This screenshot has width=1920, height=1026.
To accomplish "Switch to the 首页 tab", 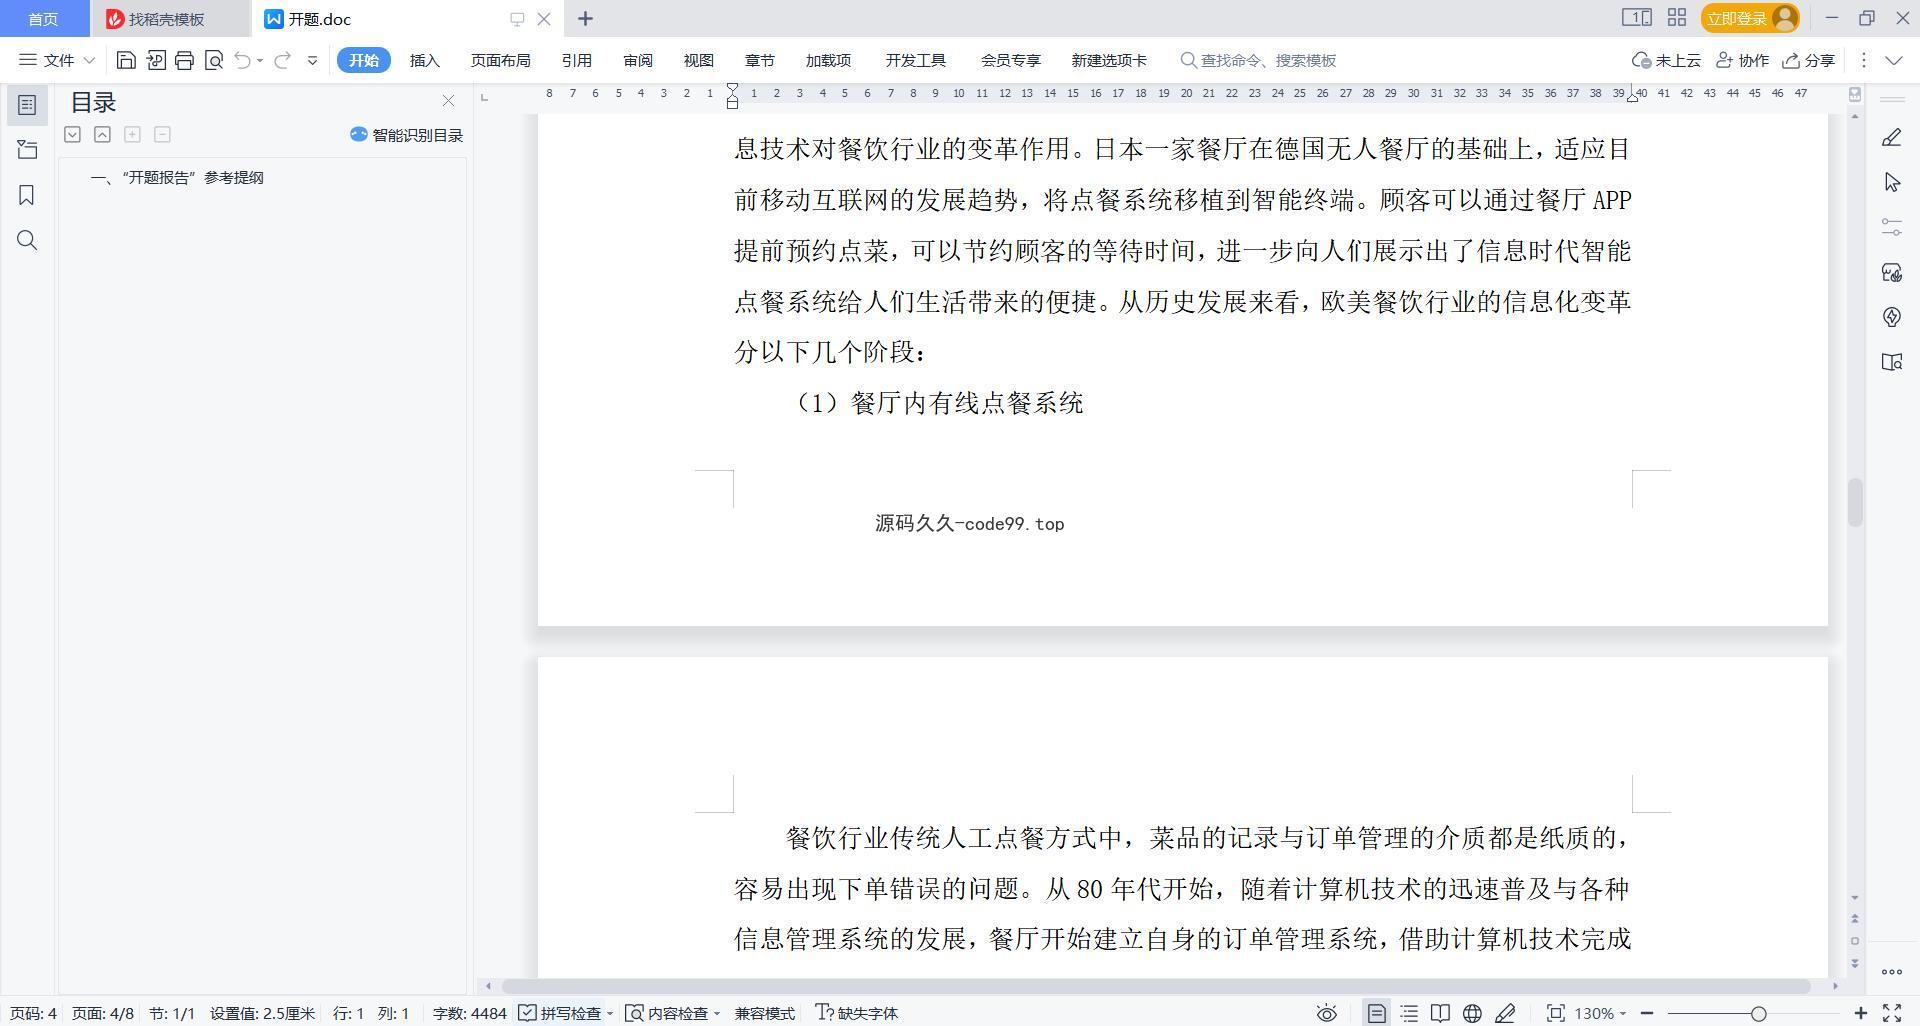I will pos(42,19).
